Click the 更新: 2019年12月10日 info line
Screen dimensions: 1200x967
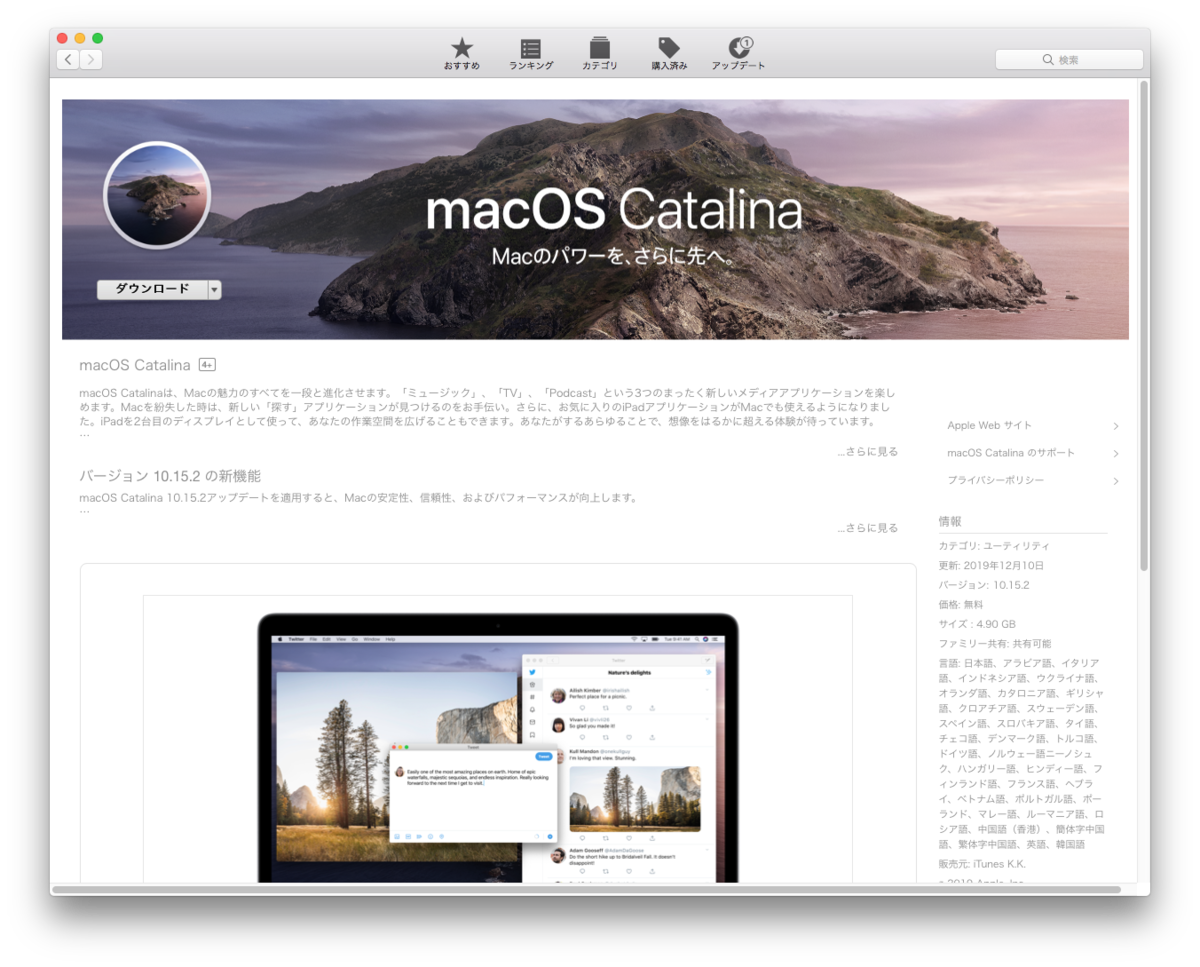click(989, 566)
